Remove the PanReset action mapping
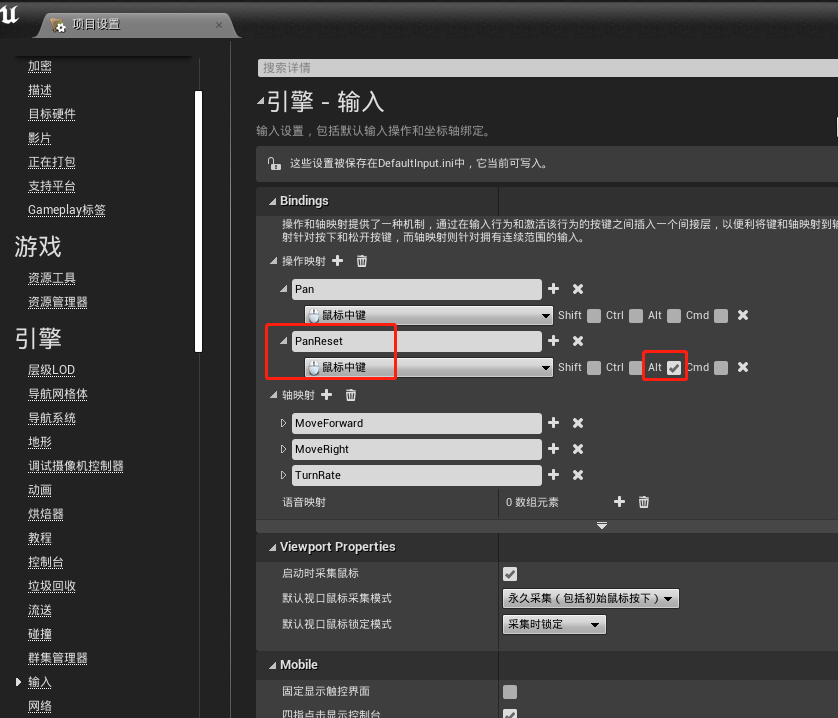This screenshot has width=838, height=718. tap(578, 341)
